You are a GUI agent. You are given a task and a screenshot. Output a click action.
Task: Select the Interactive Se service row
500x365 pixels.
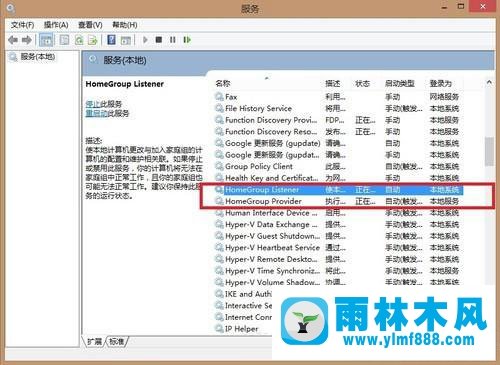coord(244,306)
